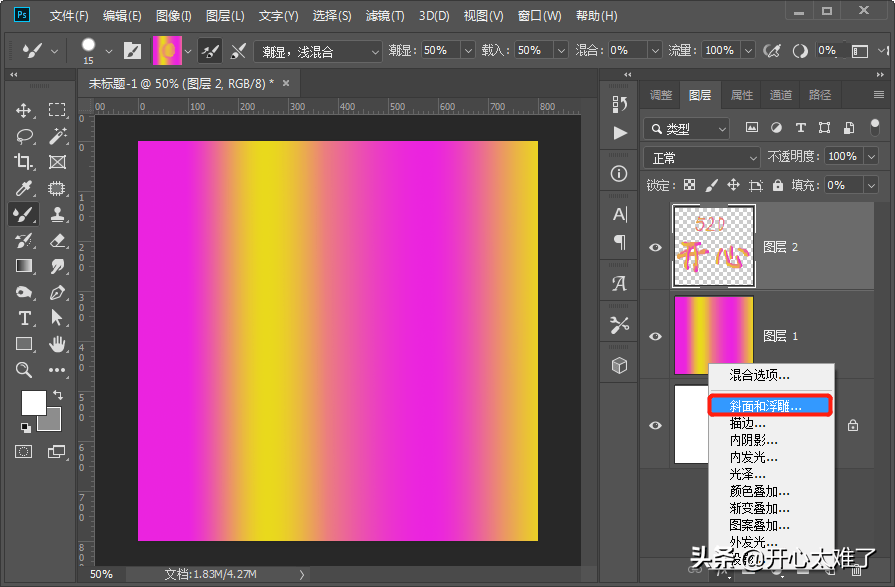Select the Eyedropper tool
Image resolution: width=895 pixels, height=587 pixels.
pos(24,188)
